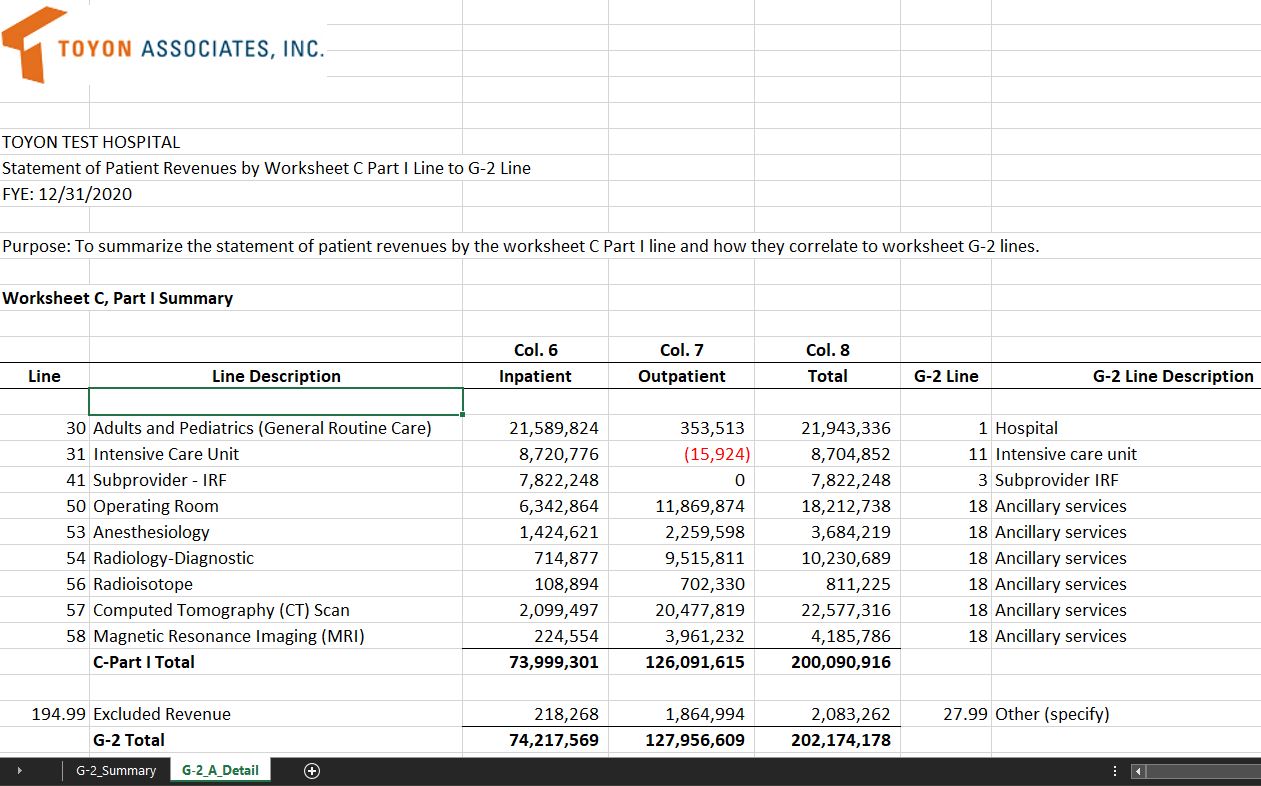Select the G-2_A_Detail sheet tab
The width and height of the screenshot is (1261, 786).
[x=220, y=770]
